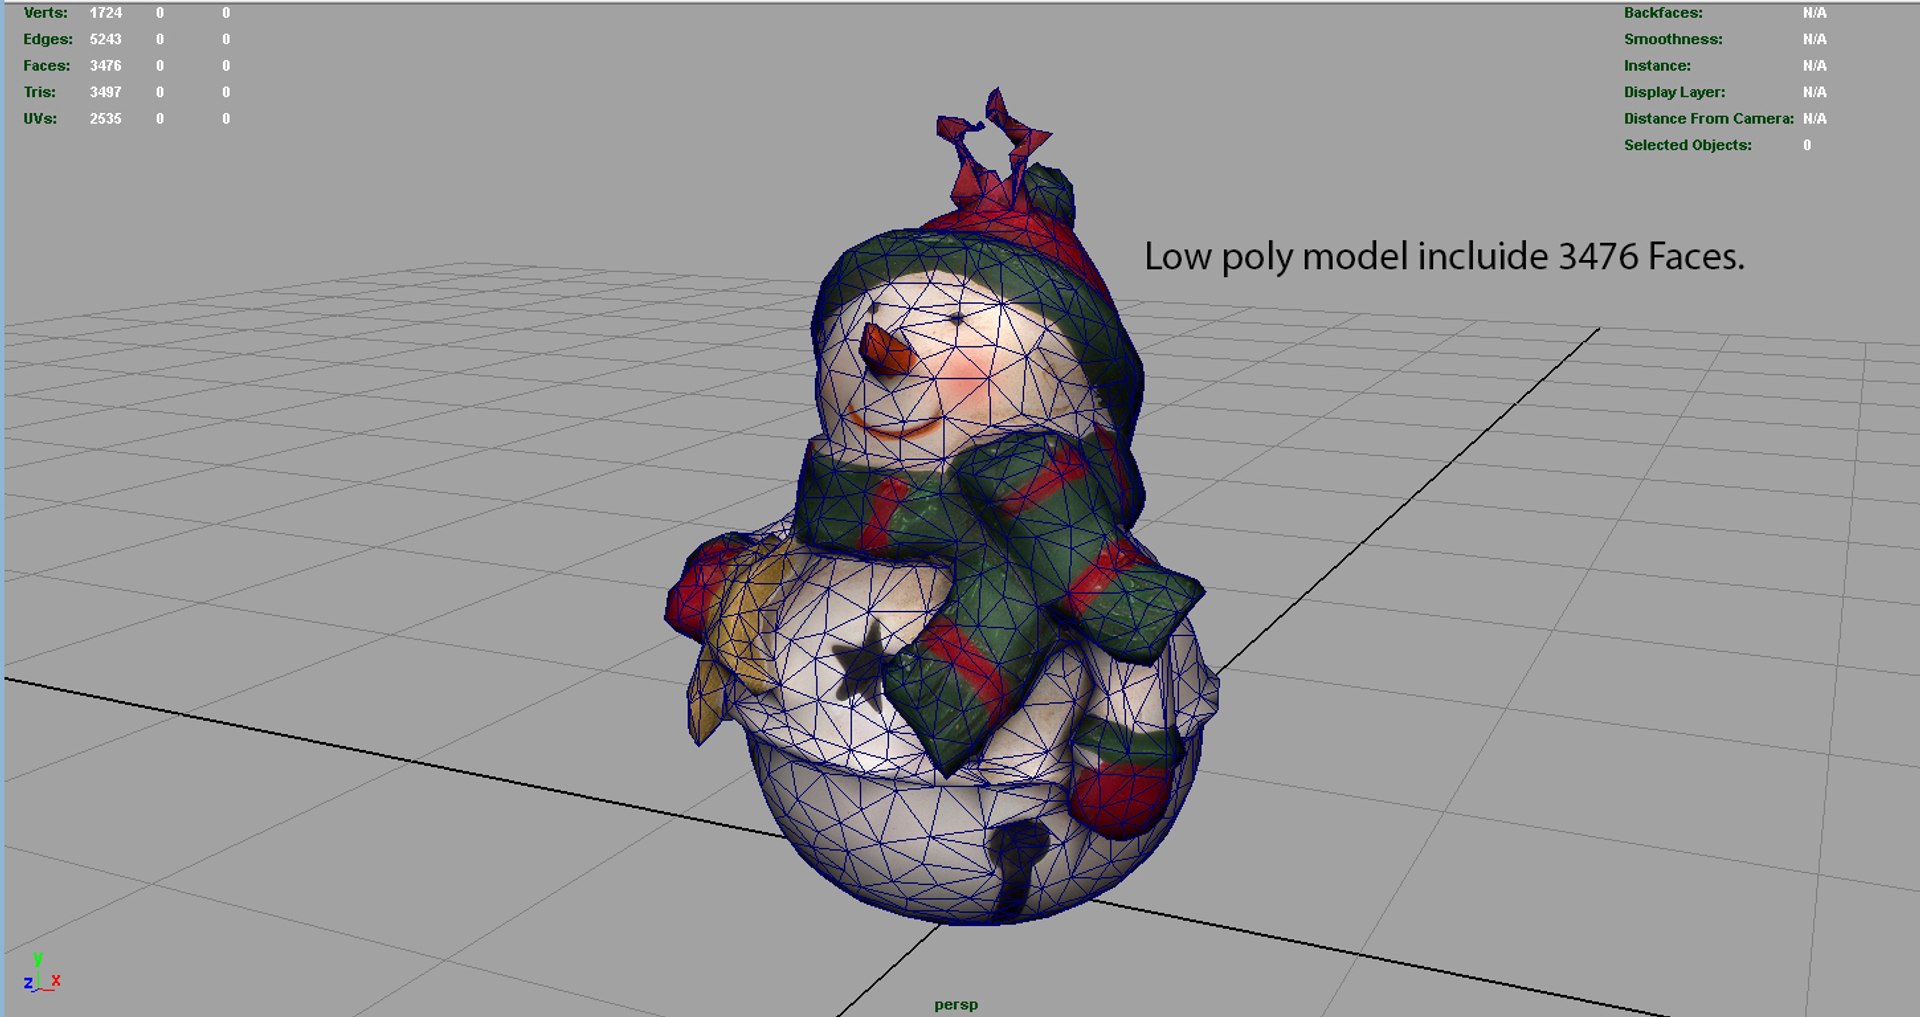Click the N/A value next to Distance From Camera
This screenshot has width=1920, height=1017.
(1814, 118)
